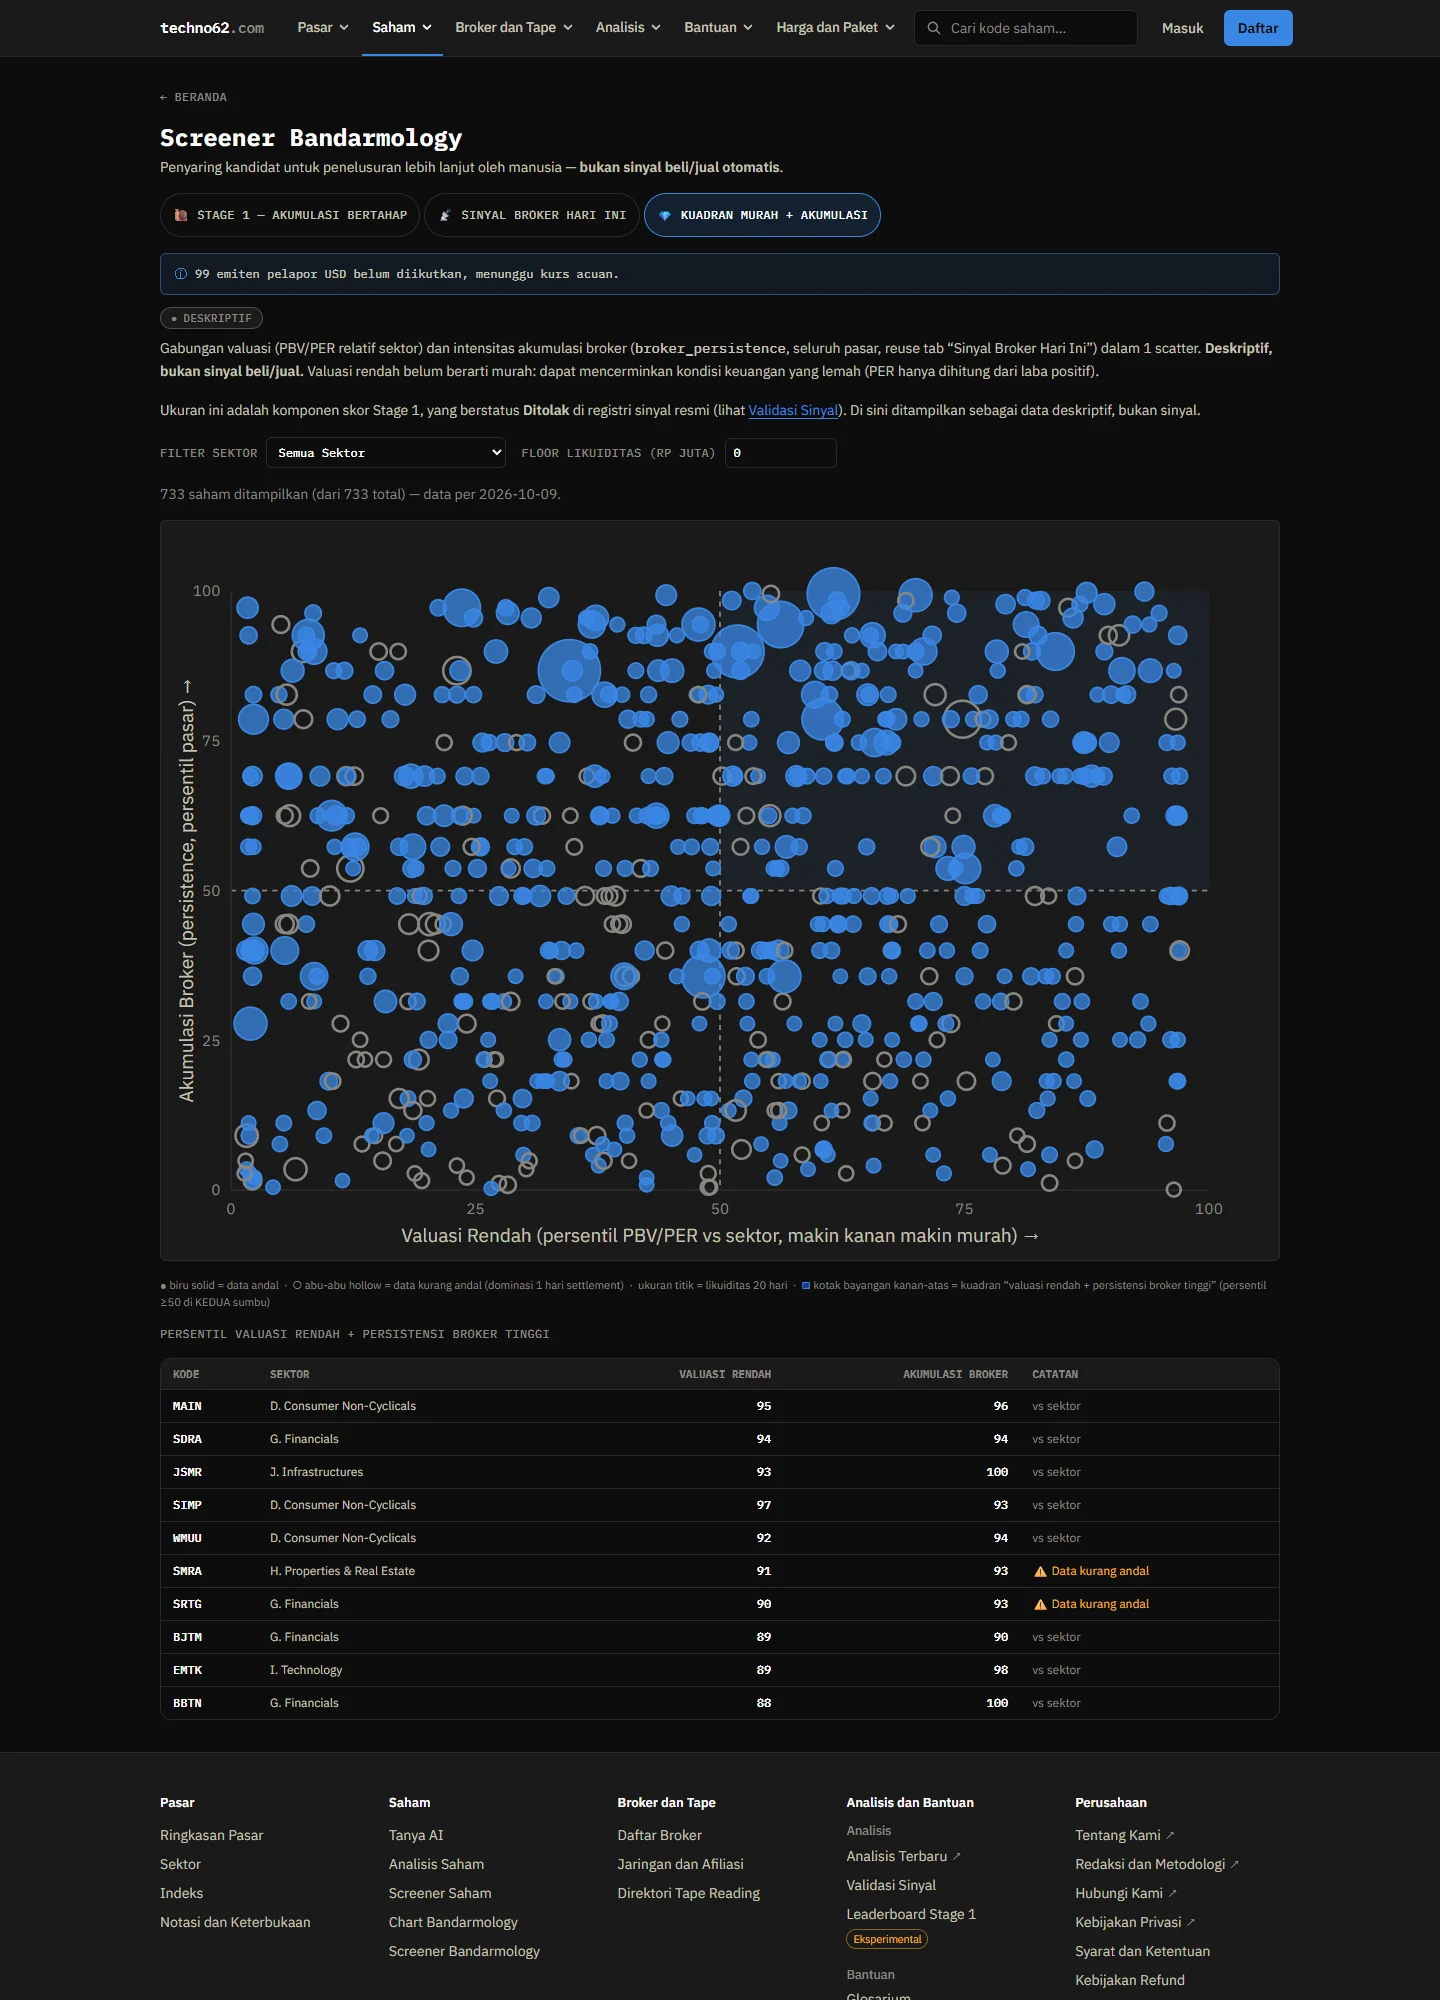Open the Broker dan Tape menu
This screenshot has height=2000, width=1440.
pos(514,28)
